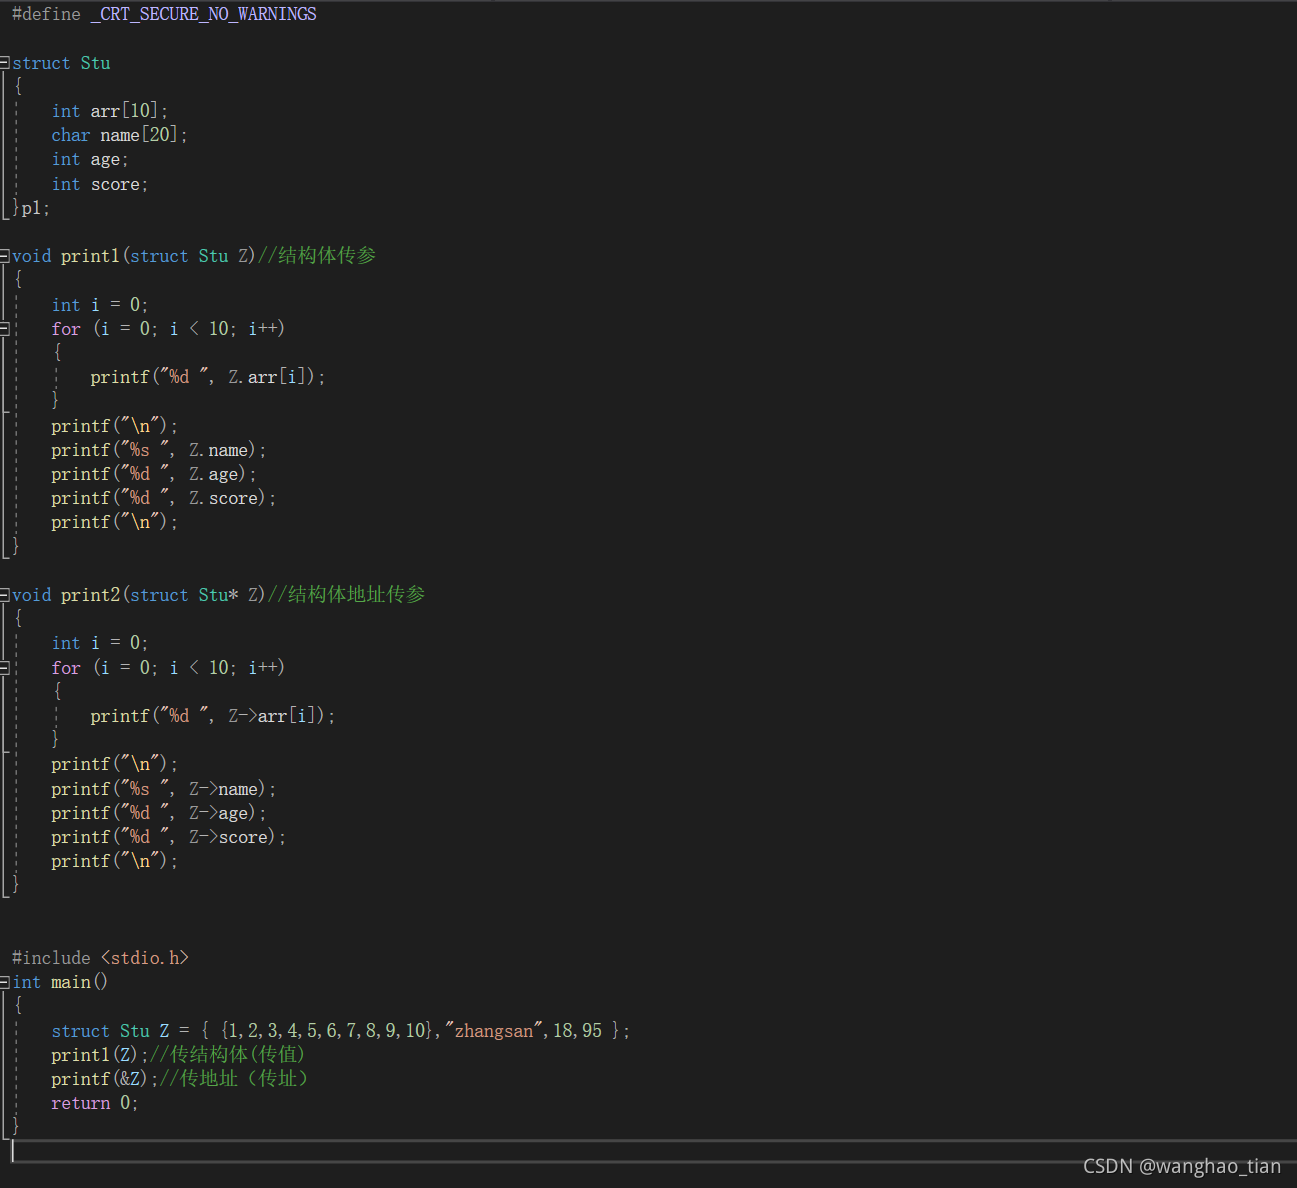The width and height of the screenshot is (1297, 1188).
Task: Click the '#include <stdio.h>' line
Action: [x=100, y=958]
